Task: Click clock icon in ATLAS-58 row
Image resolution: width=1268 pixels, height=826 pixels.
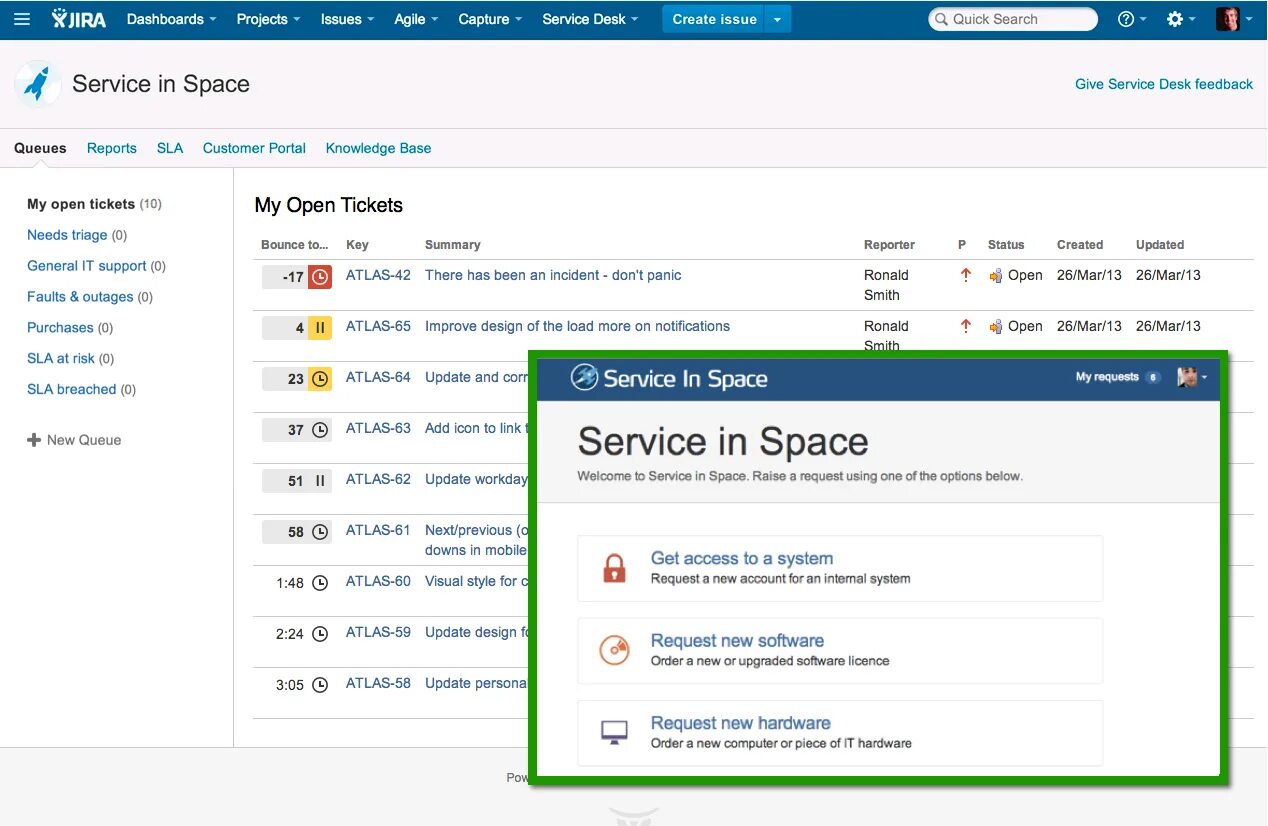Action: pyautogui.click(x=320, y=685)
